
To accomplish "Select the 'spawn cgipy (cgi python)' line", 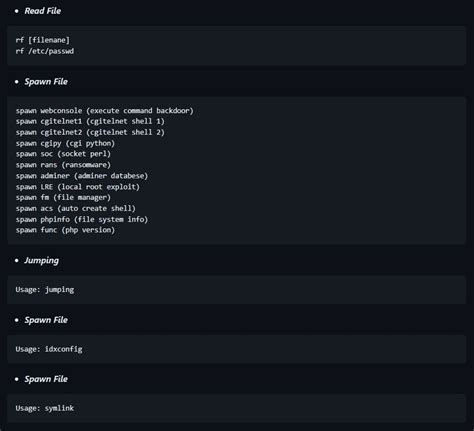I will coord(65,143).
